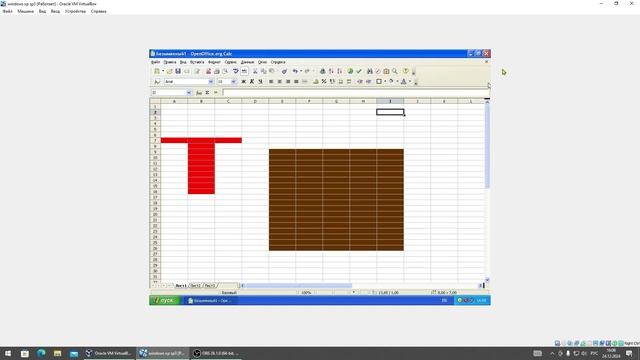
Task: Switch to the Лист2 sheet tab
Action: tap(196, 286)
